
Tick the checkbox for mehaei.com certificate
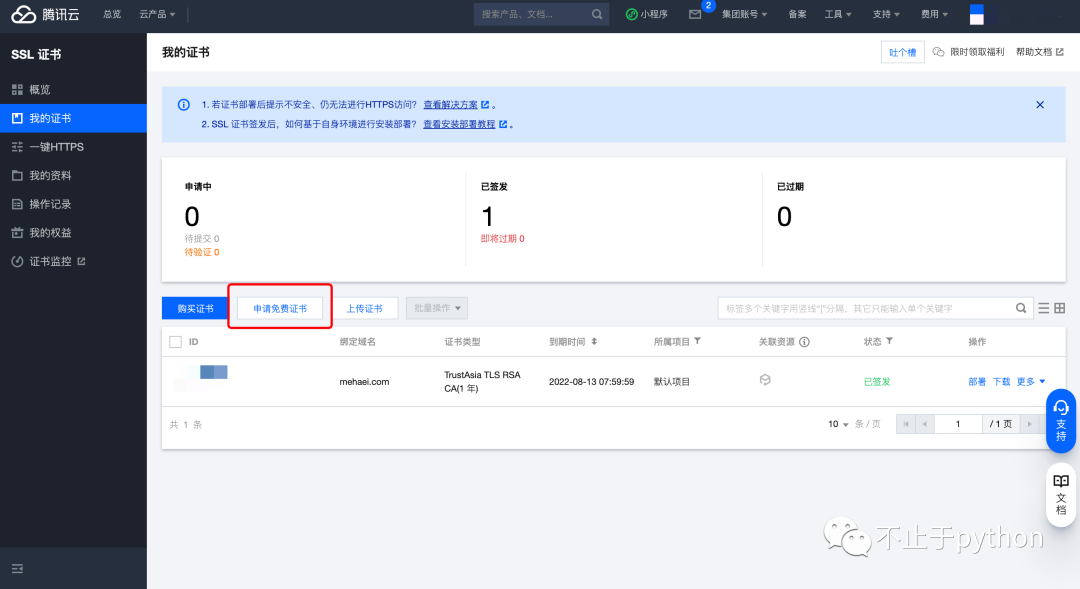(176, 381)
